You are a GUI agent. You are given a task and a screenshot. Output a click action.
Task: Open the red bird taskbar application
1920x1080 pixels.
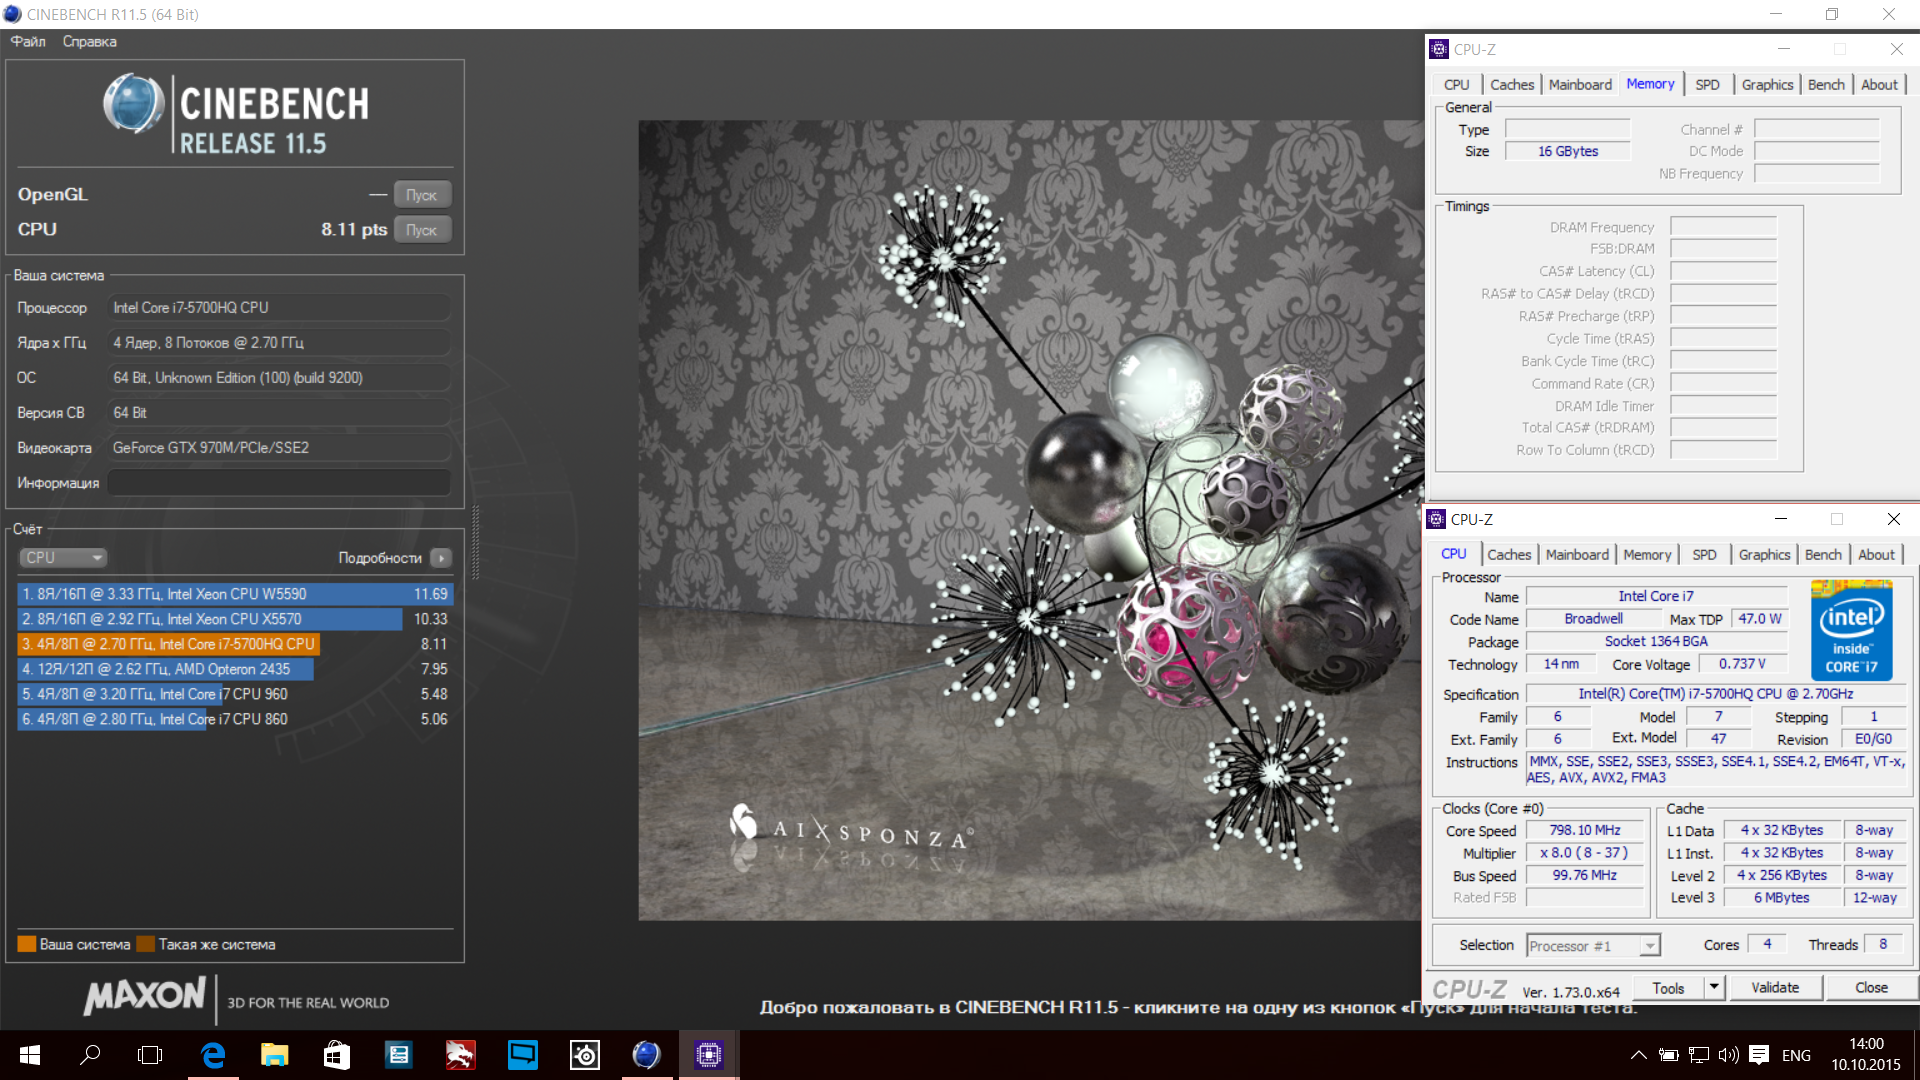point(461,1055)
